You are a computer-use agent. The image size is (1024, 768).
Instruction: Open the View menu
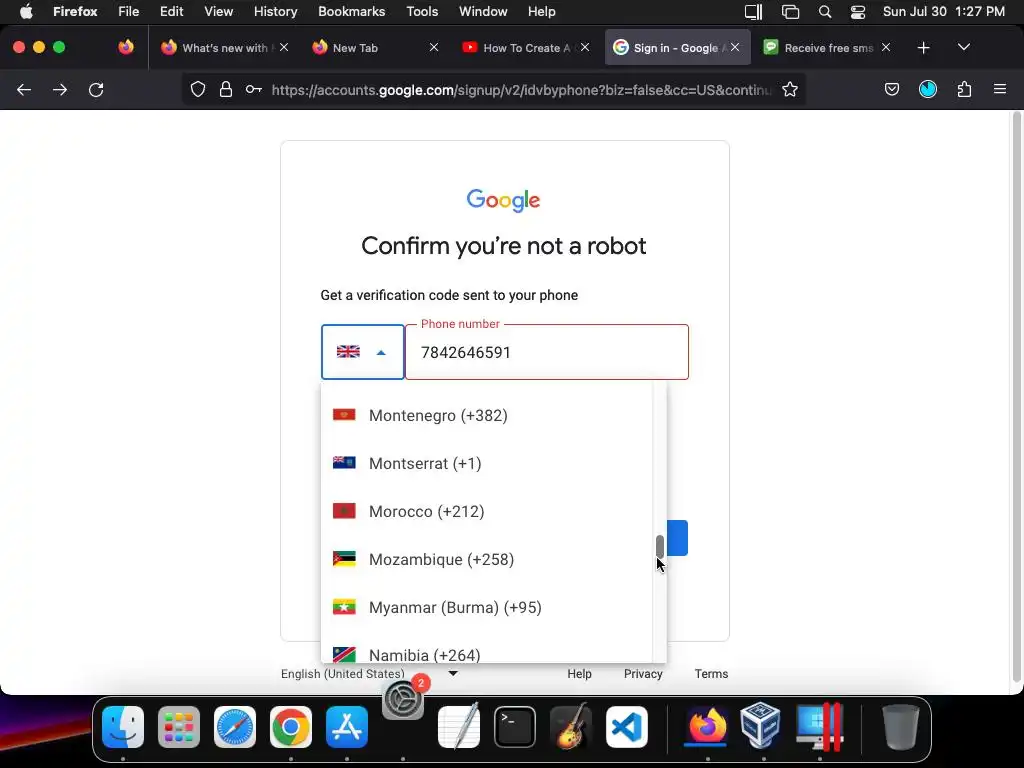click(218, 11)
